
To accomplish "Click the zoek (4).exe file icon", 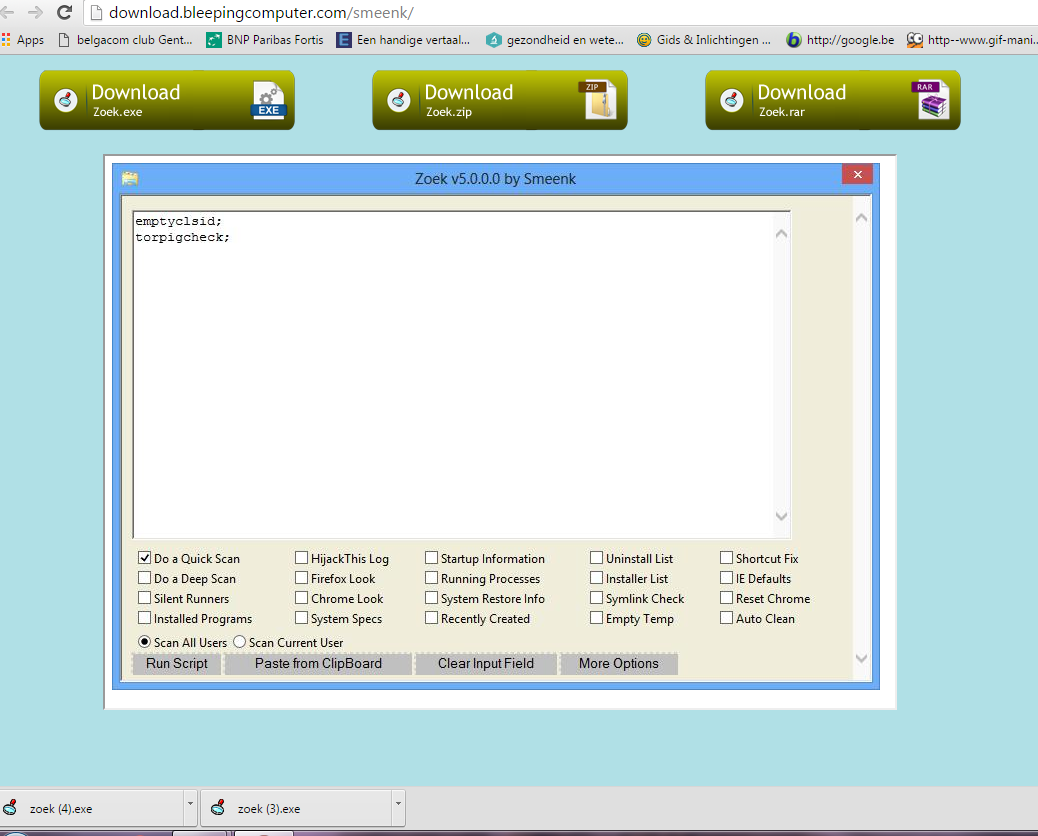I will point(11,808).
